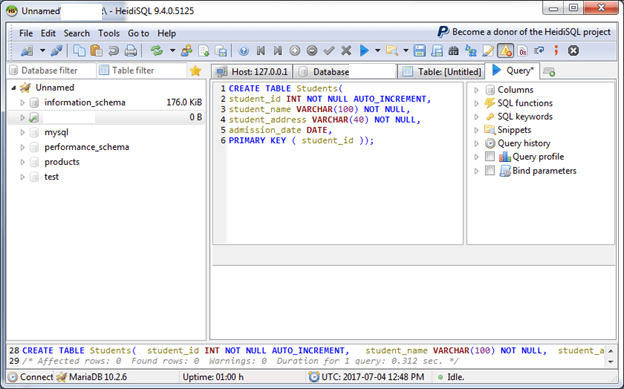Expand the Snippets helper node
The width and height of the screenshot is (624, 389).
[x=476, y=130]
